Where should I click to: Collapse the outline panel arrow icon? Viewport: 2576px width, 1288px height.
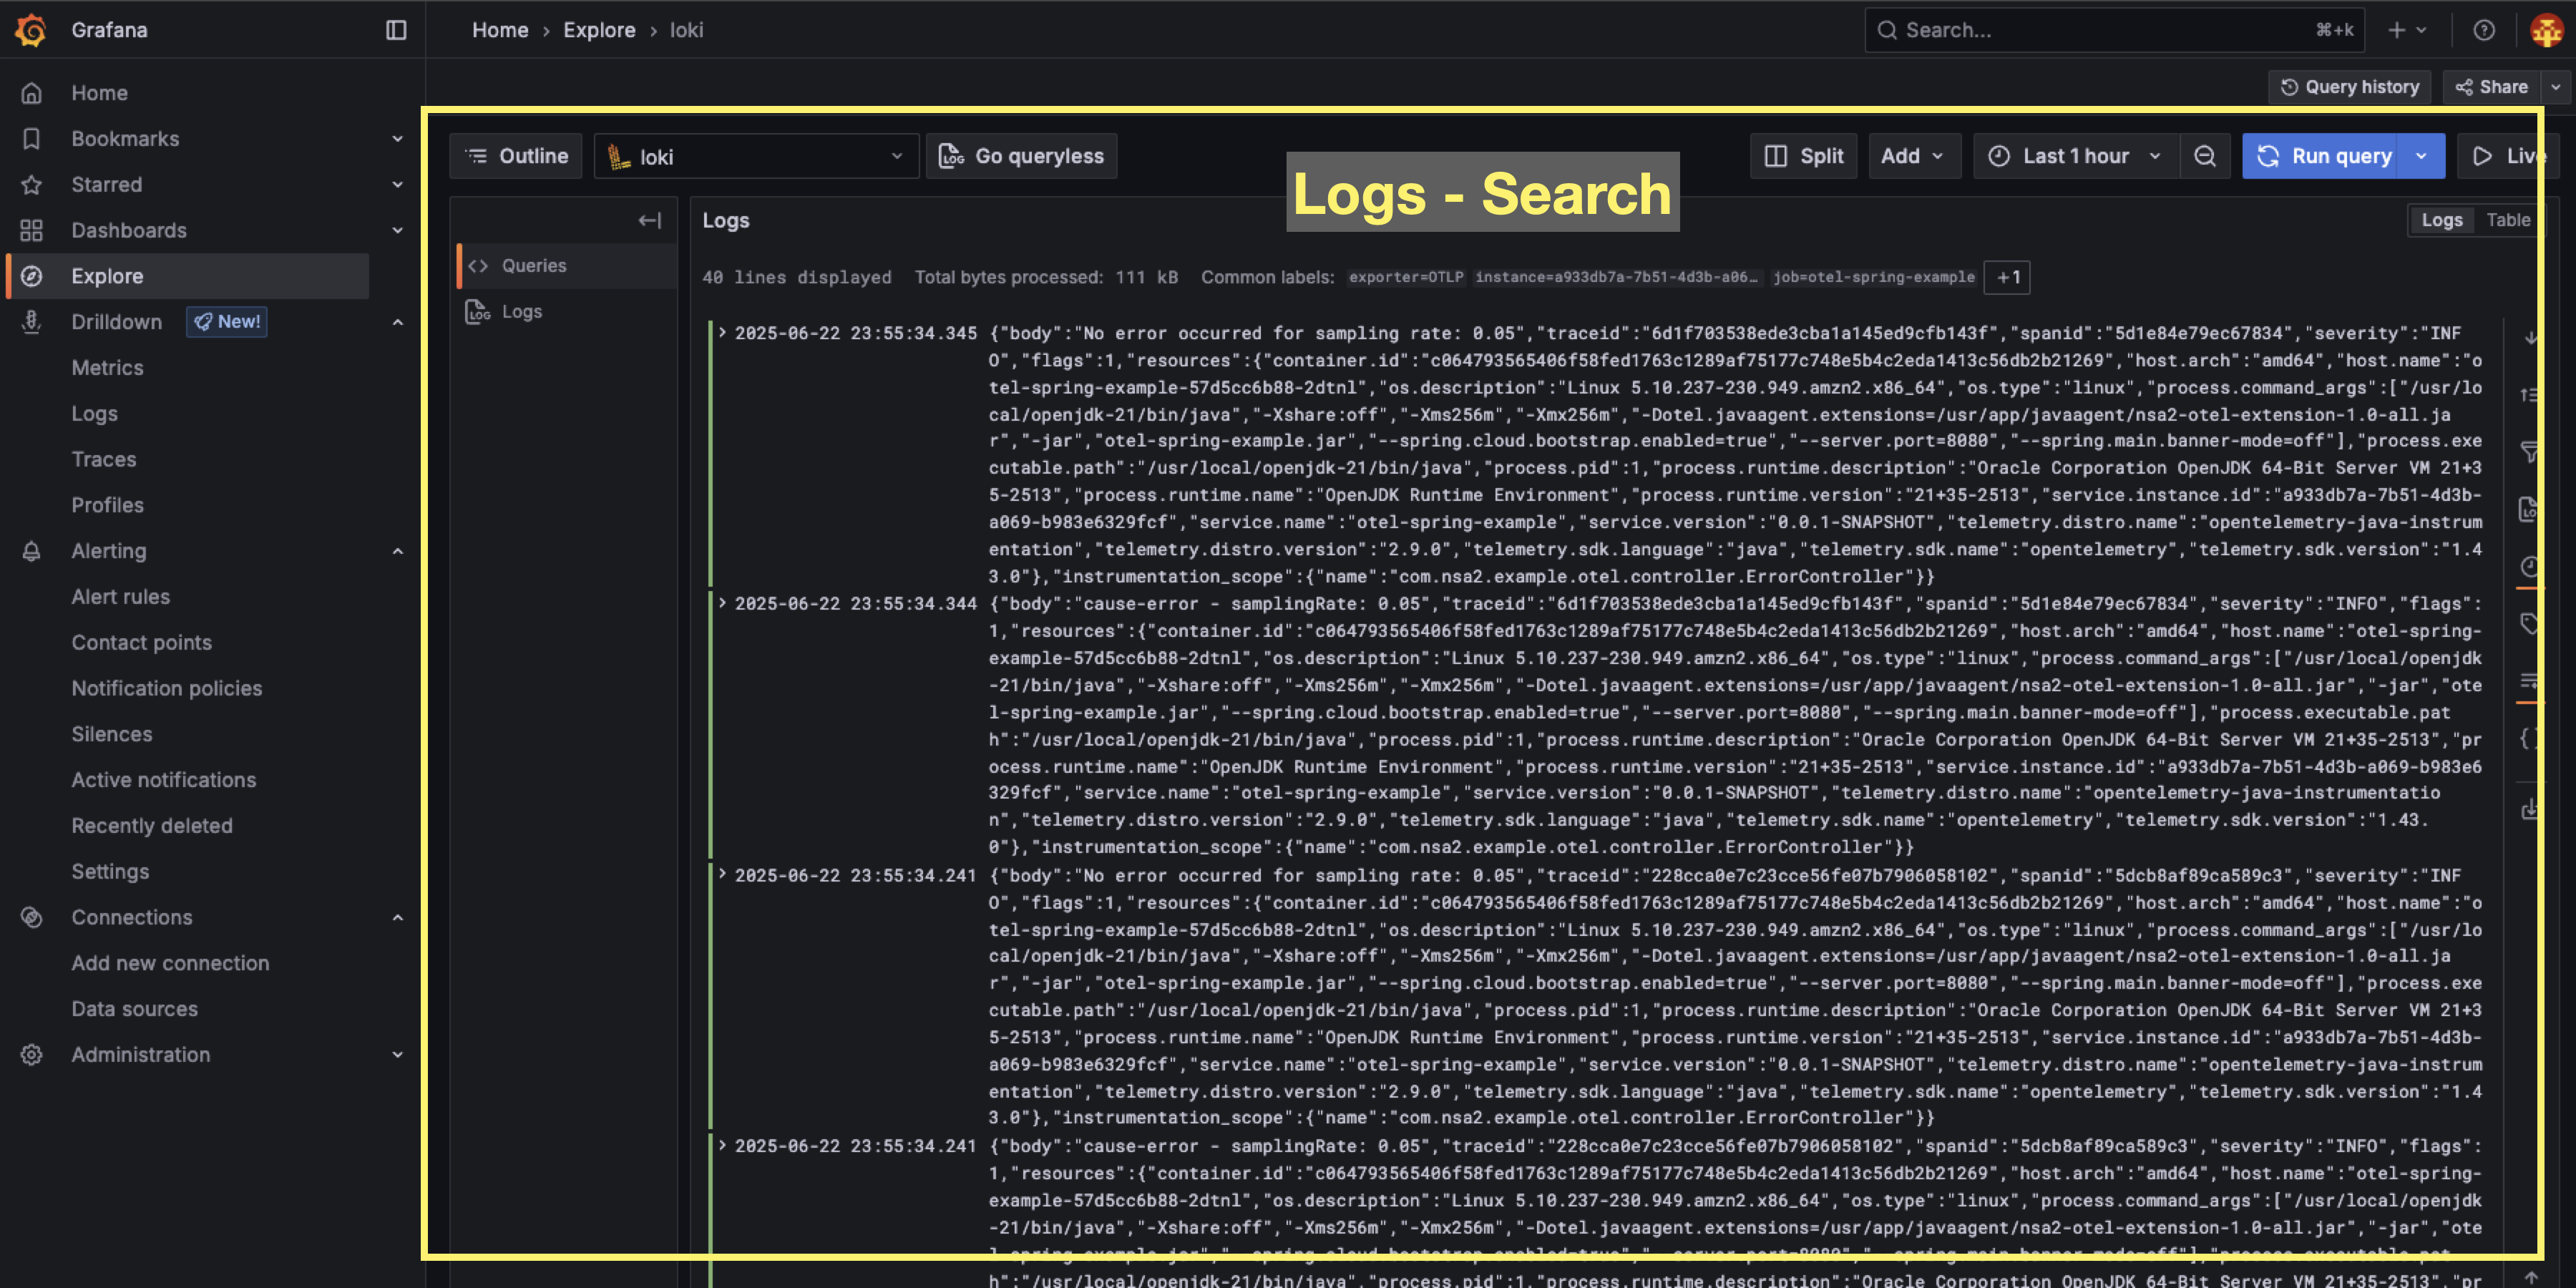(x=650, y=221)
